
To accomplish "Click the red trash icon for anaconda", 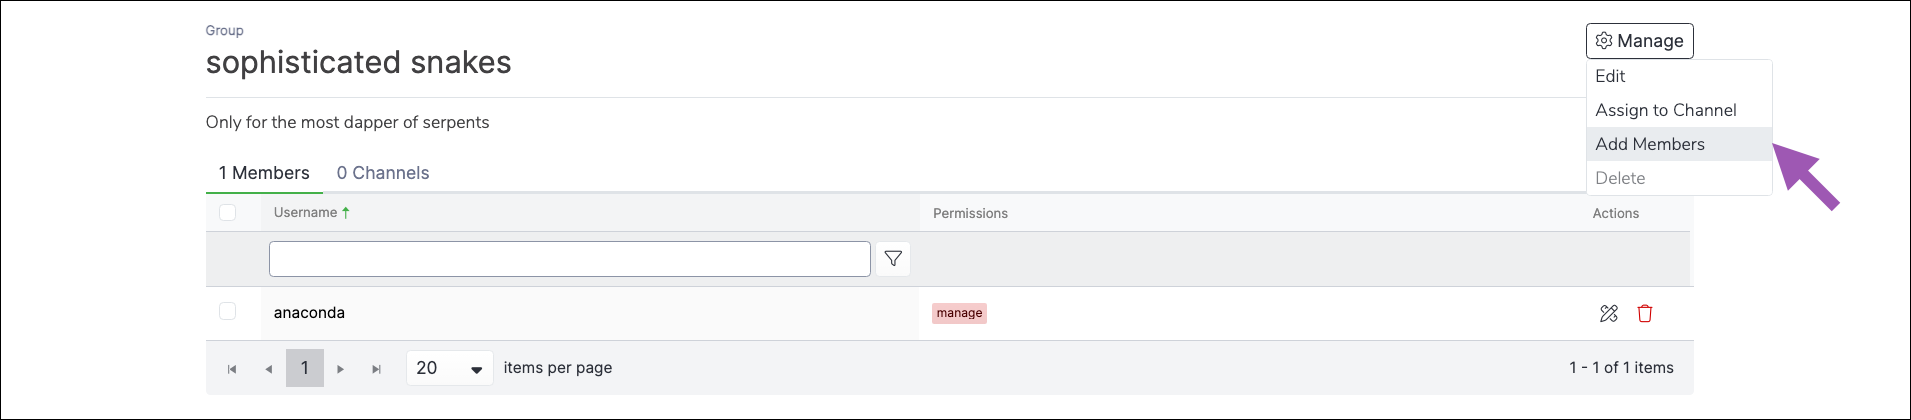I will pos(1644,313).
